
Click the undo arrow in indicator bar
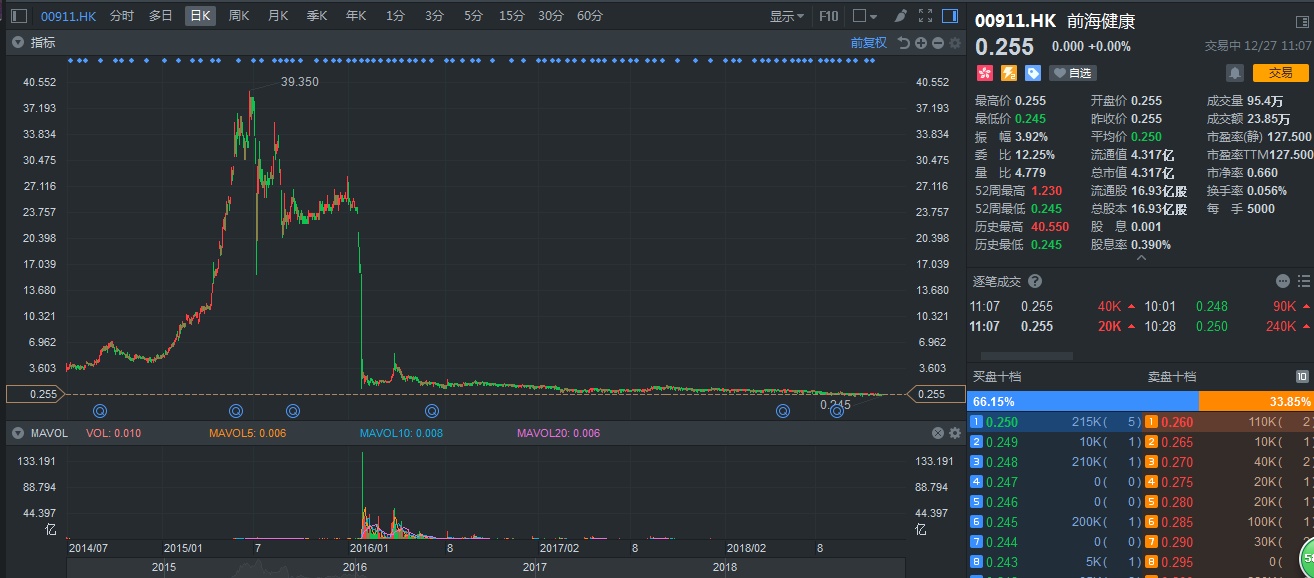[x=904, y=43]
